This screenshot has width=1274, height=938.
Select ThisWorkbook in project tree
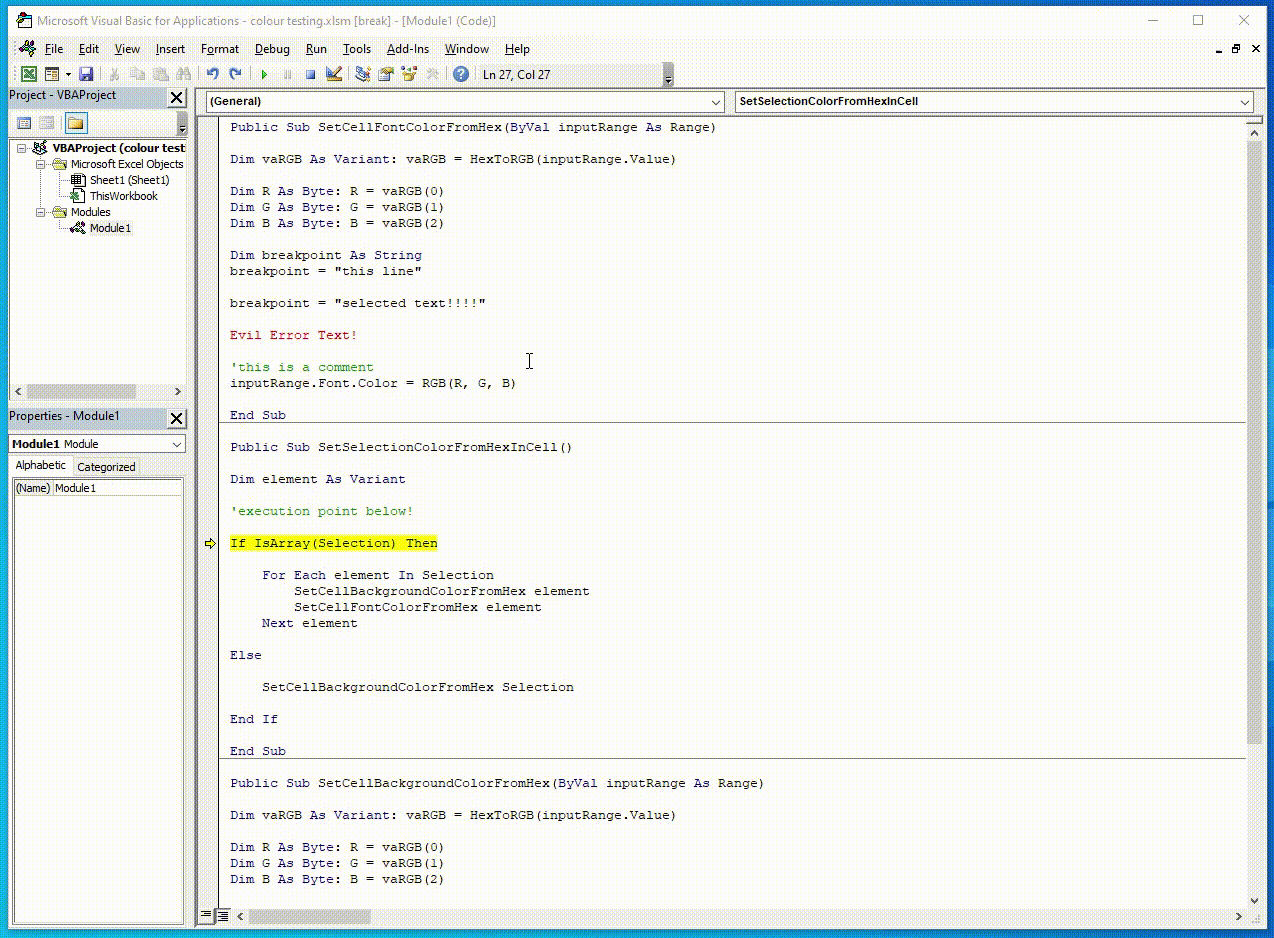click(x=123, y=196)
